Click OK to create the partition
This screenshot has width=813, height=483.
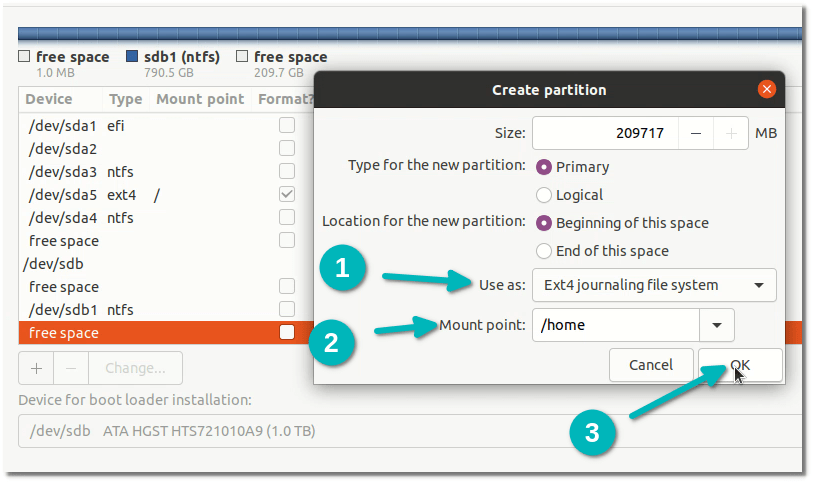740,365
